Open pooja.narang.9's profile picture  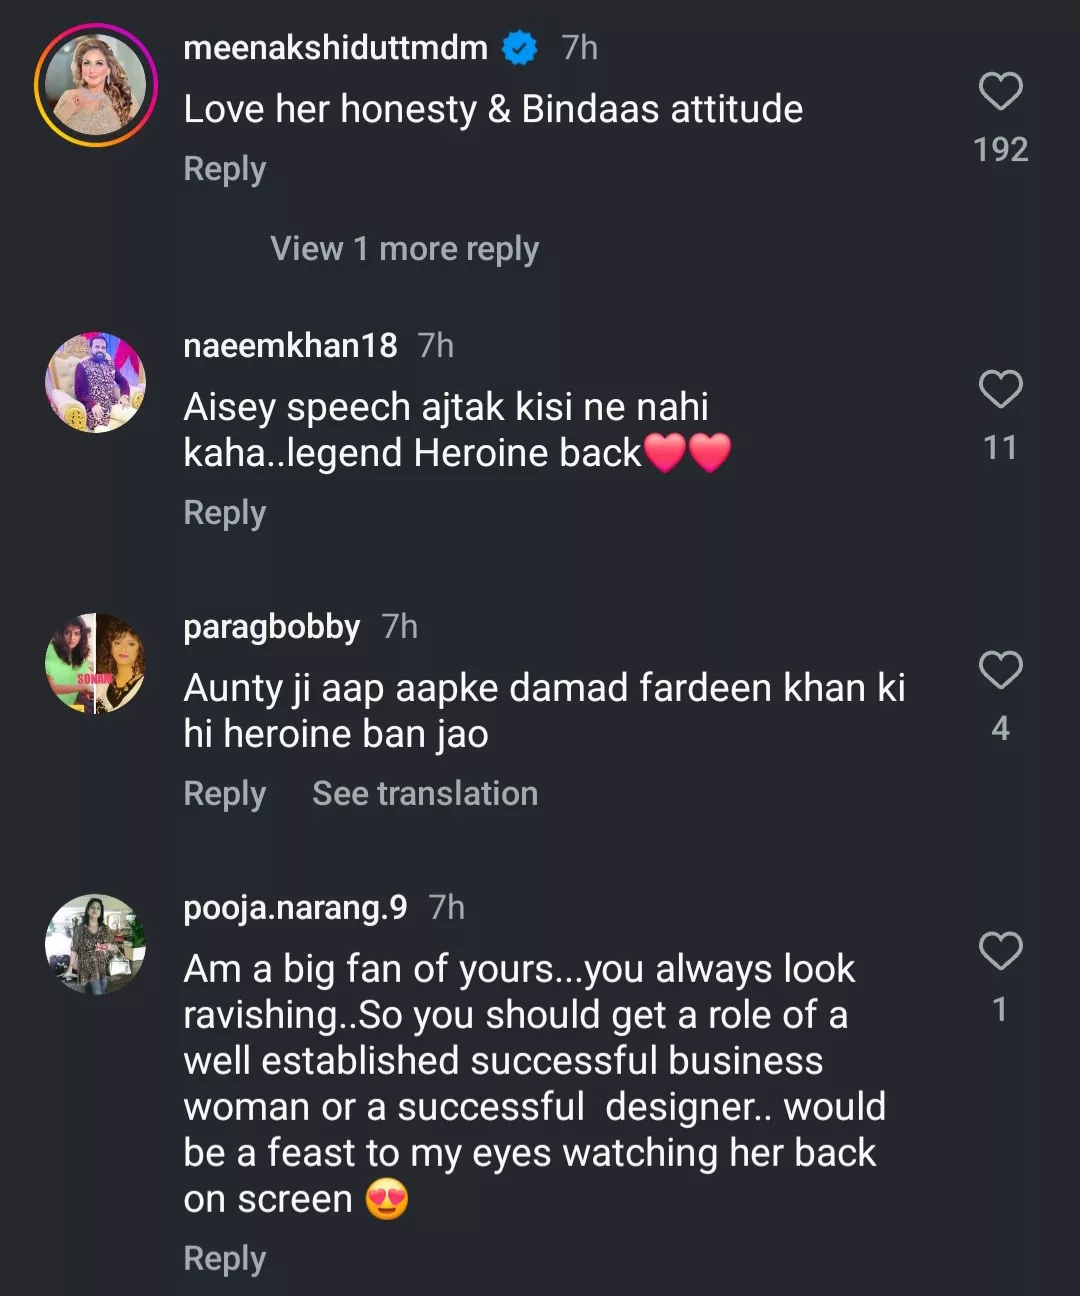click(x=96, y=944)
